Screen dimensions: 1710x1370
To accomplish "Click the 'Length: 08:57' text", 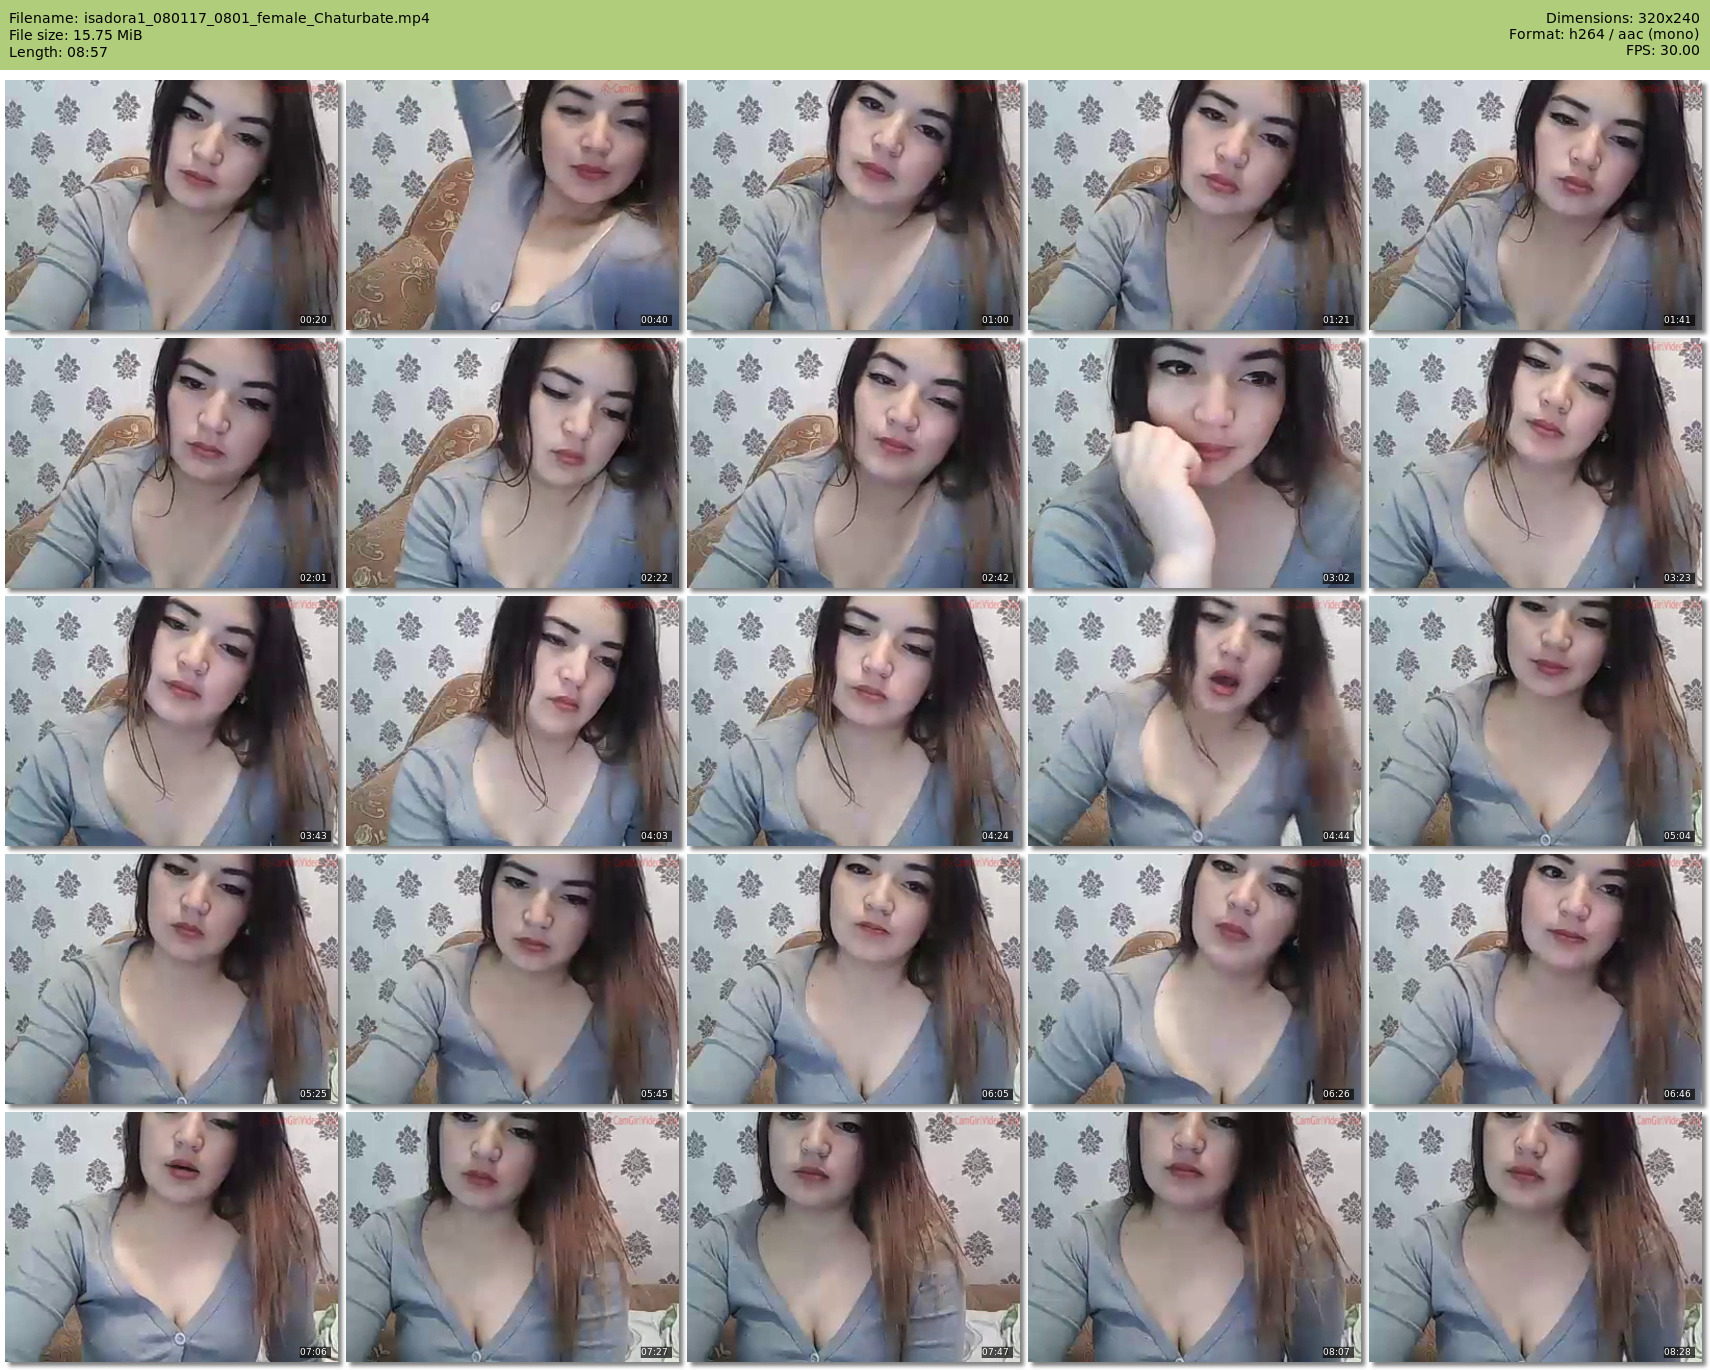I will [58, 52].
